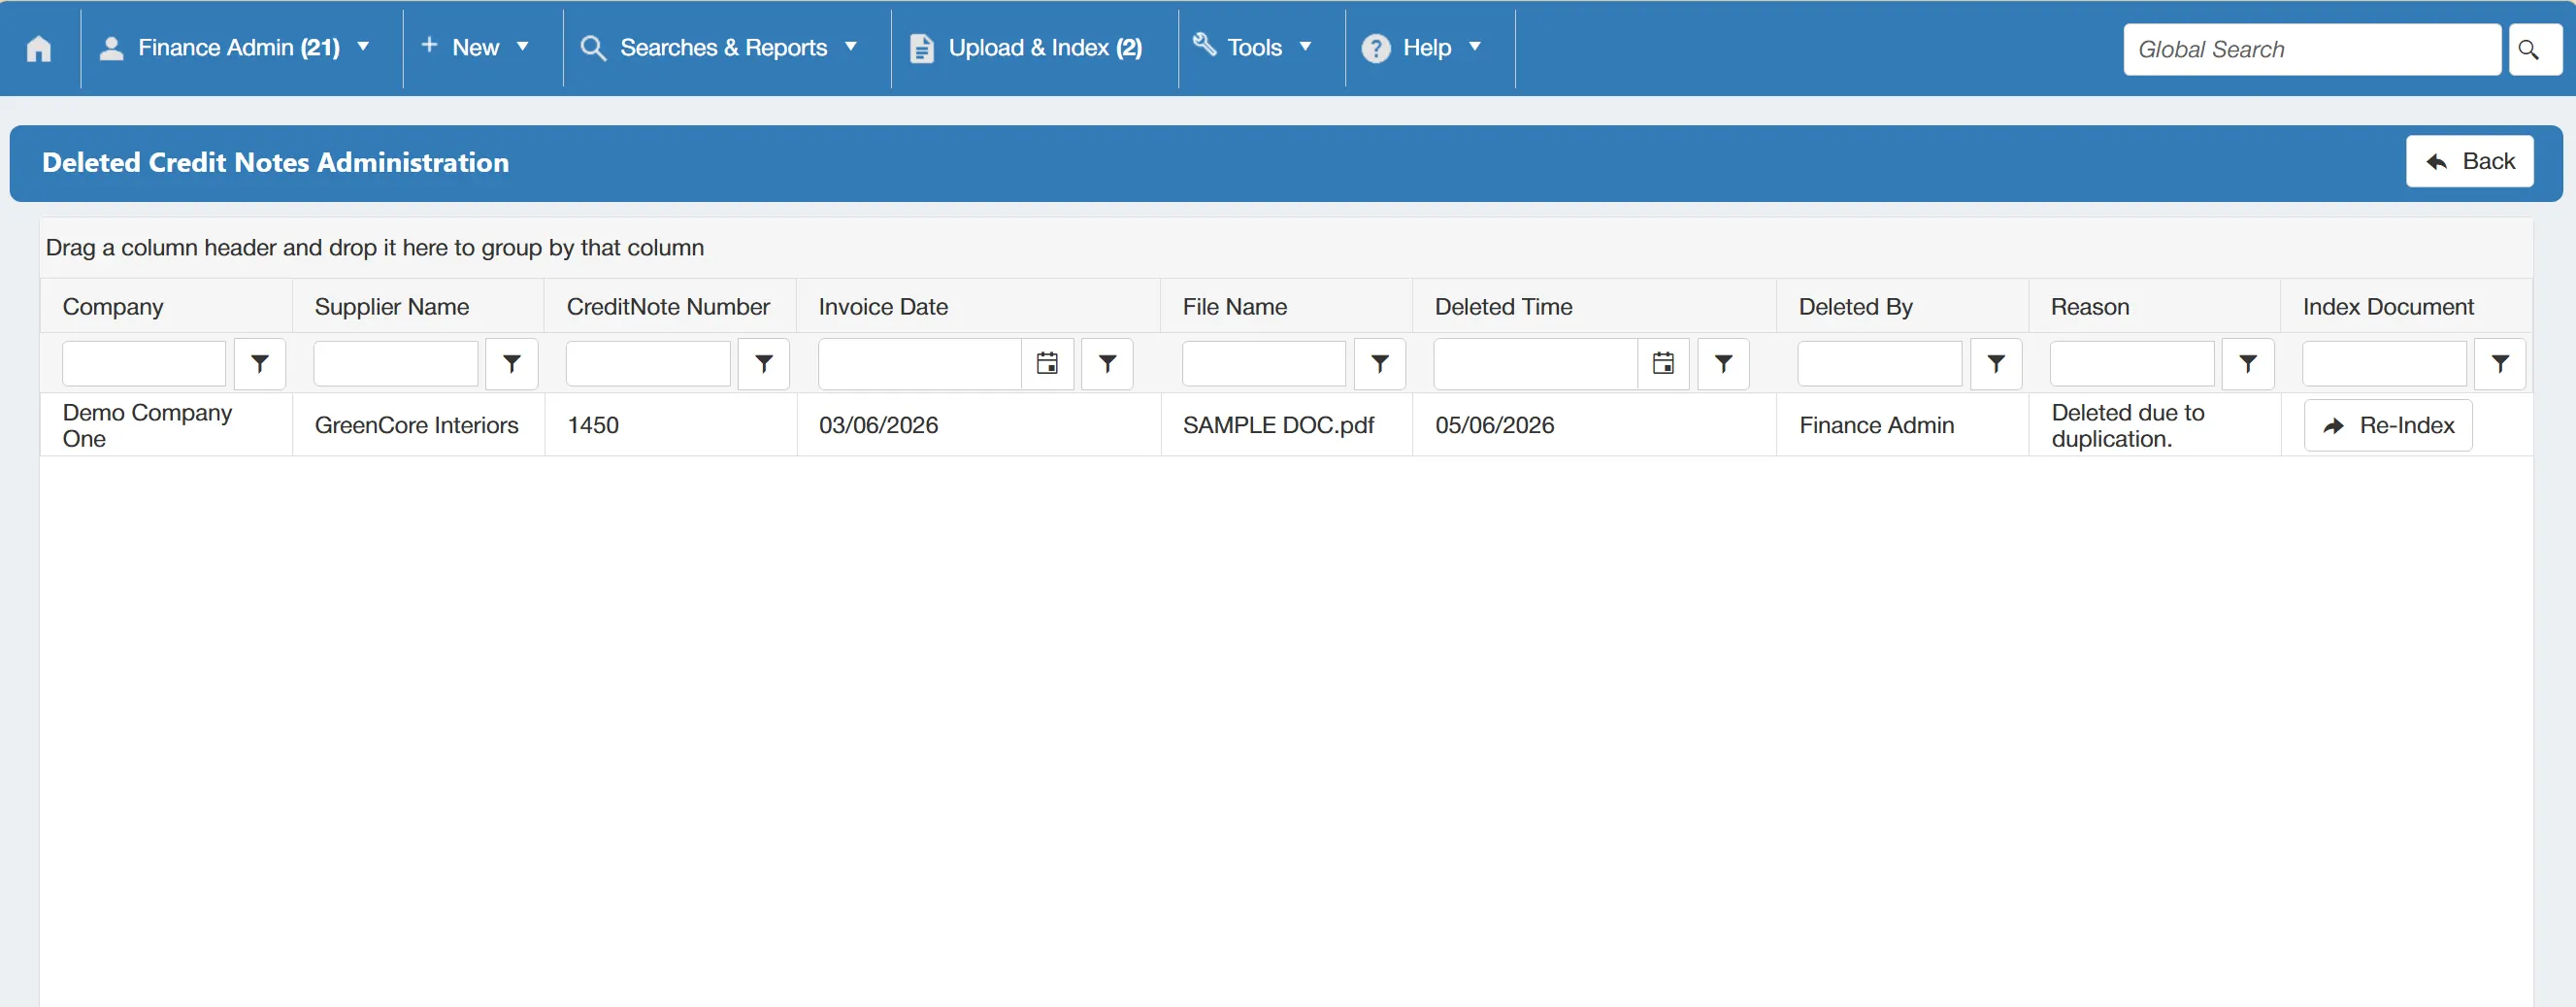Sort by CreditNote Number header
This screenshot has height=1007, width=2576.
pyautogui.click(x=668, y=307)
